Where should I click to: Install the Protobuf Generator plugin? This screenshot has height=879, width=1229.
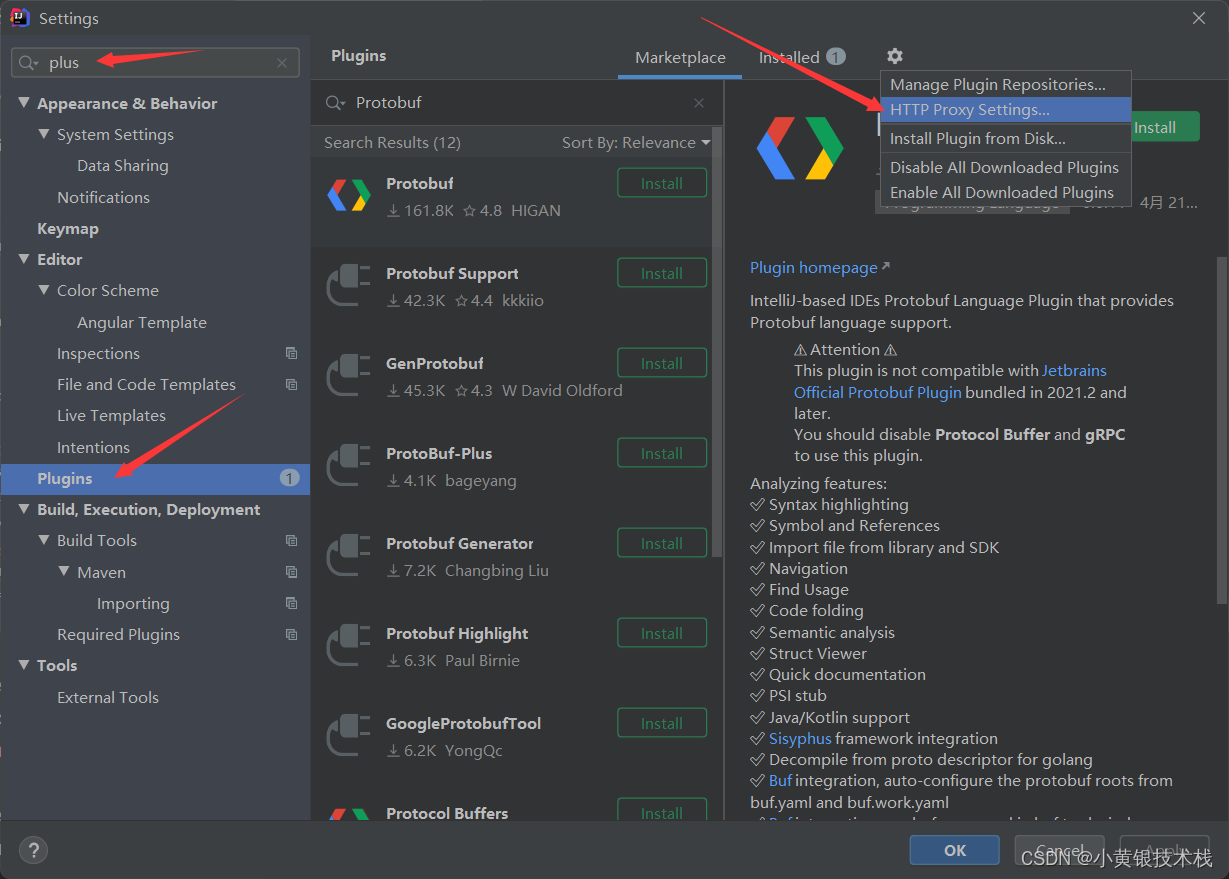point(662,543)
